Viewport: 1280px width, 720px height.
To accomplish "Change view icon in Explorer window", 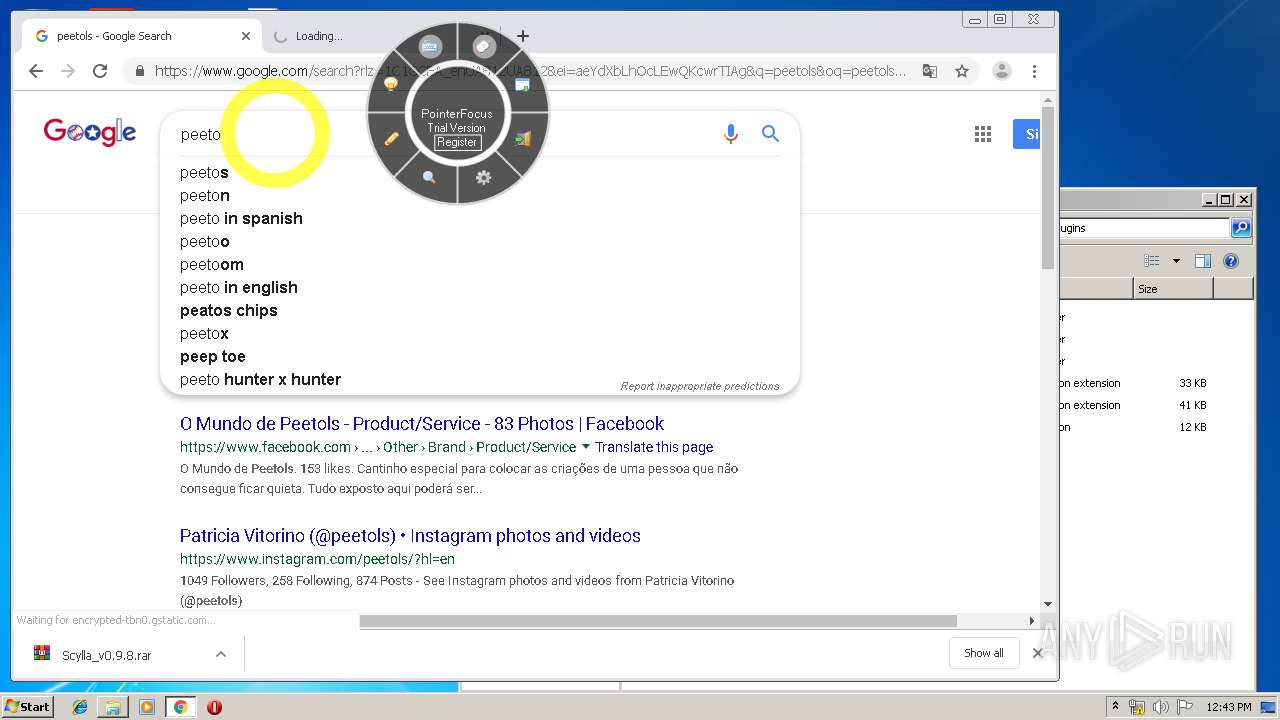I will [x=1152, y=261].
